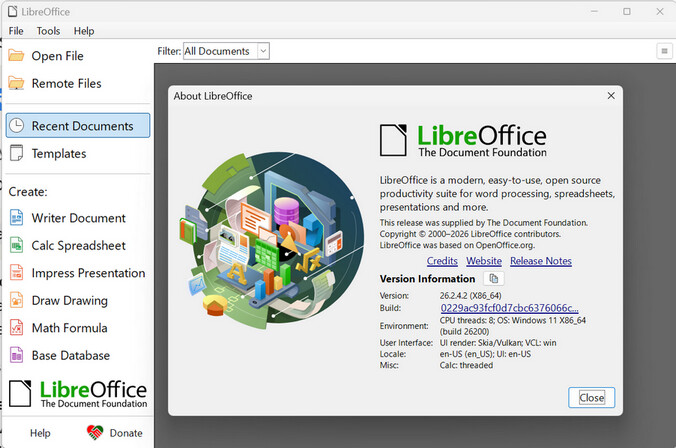The height and width of the screenshot is (448, 676).
Task: Click the Open File folder icon
Action: tap(16, 56)
